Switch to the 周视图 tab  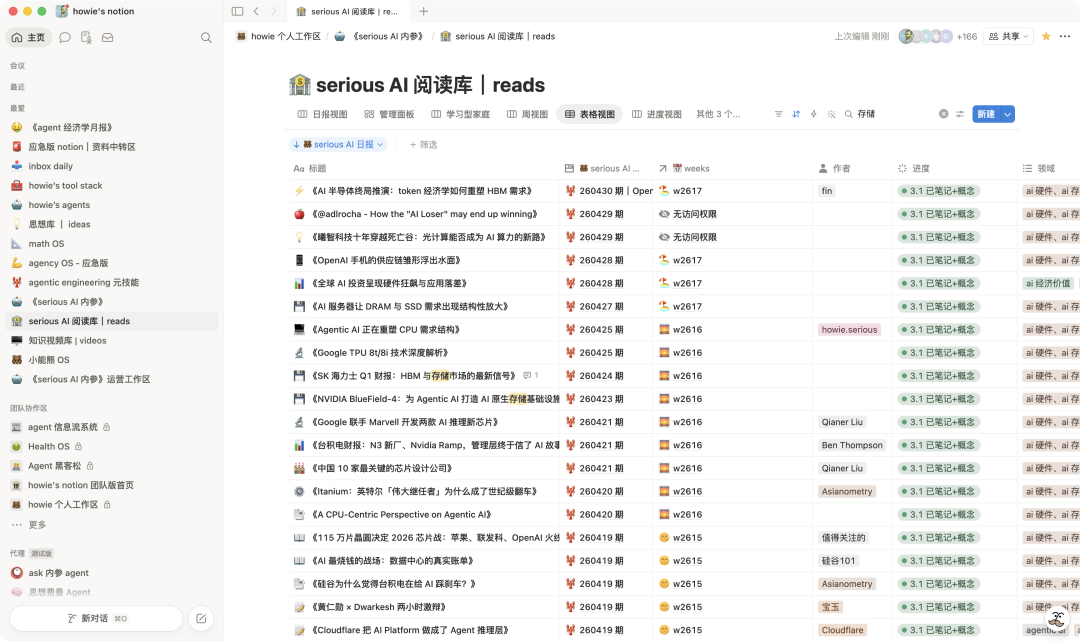point(527,114)
